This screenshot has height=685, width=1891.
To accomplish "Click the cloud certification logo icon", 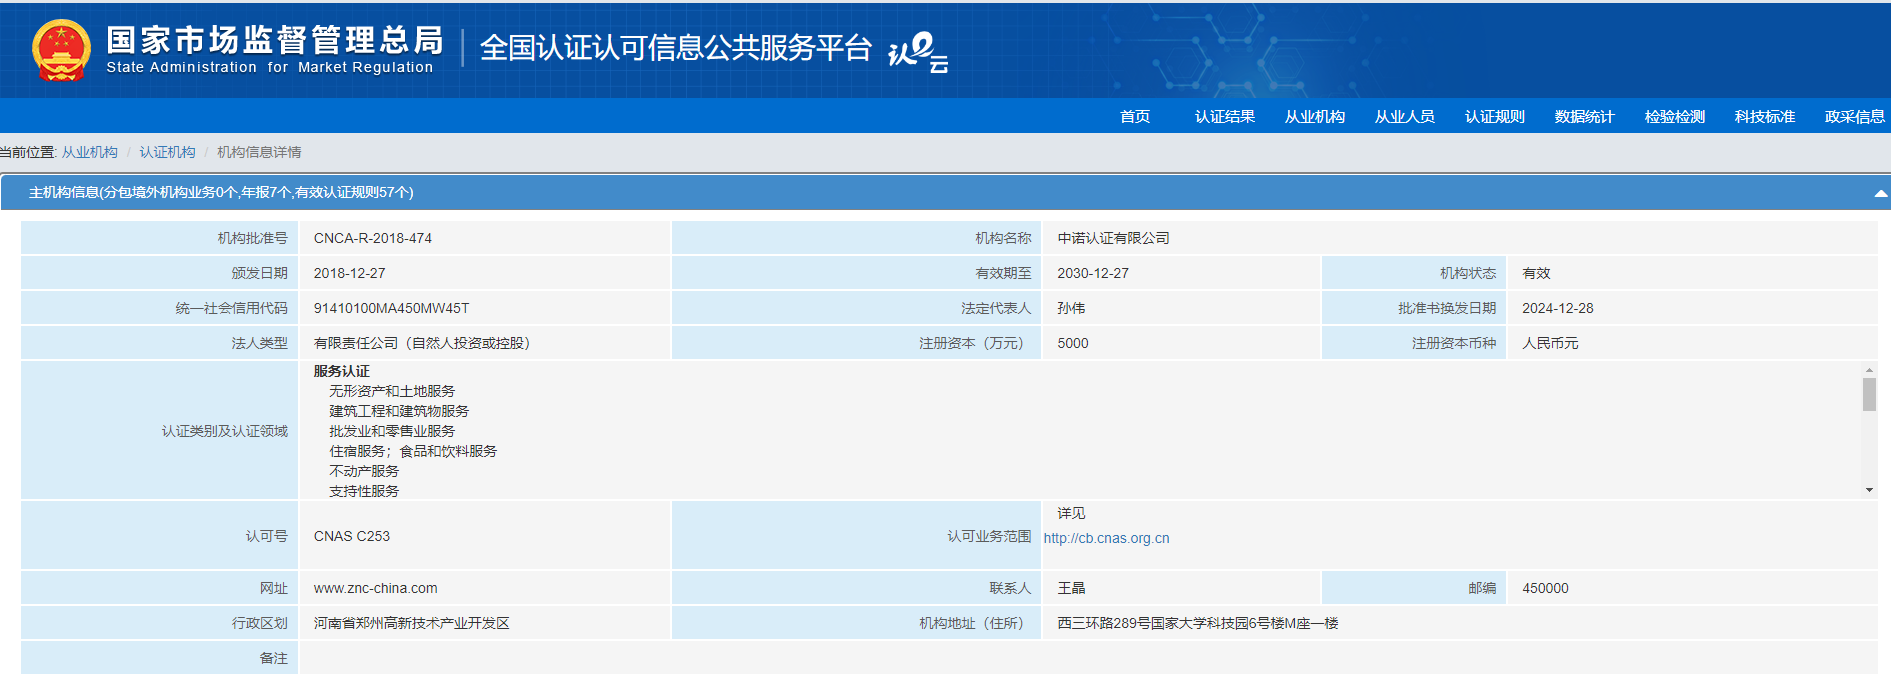I will click(917, 52).
